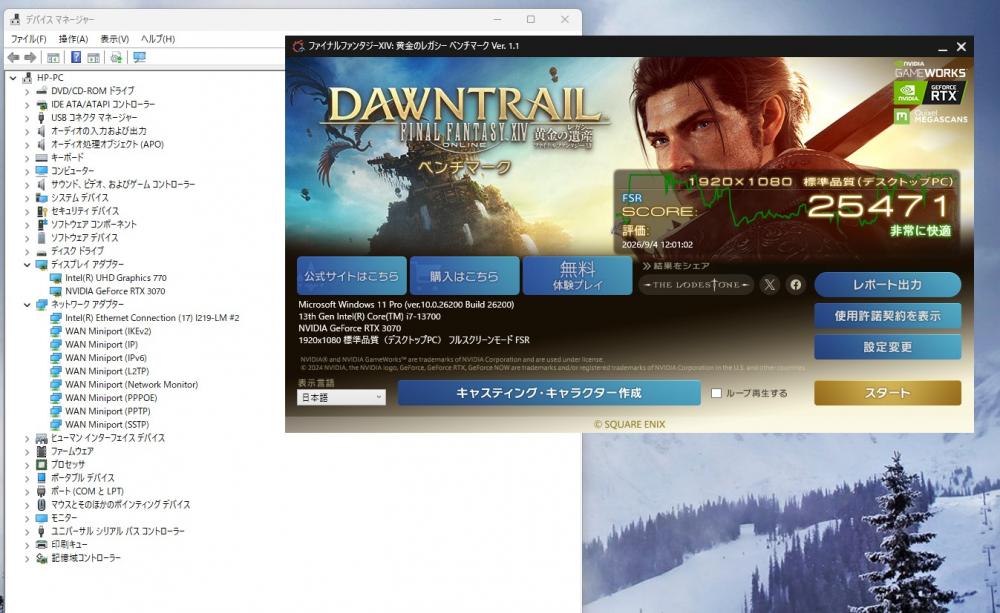
Task: Click the スタート button
Action: (887, 393)
